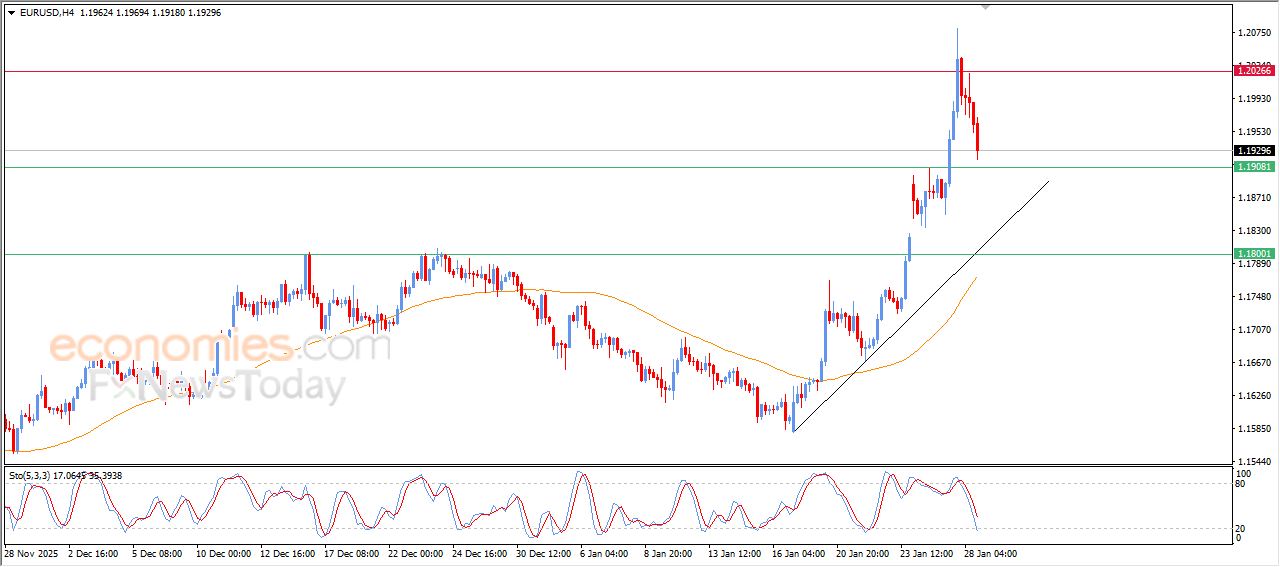
Task: Click the green 1.18001 support level label
Action: coord(1253,254)
